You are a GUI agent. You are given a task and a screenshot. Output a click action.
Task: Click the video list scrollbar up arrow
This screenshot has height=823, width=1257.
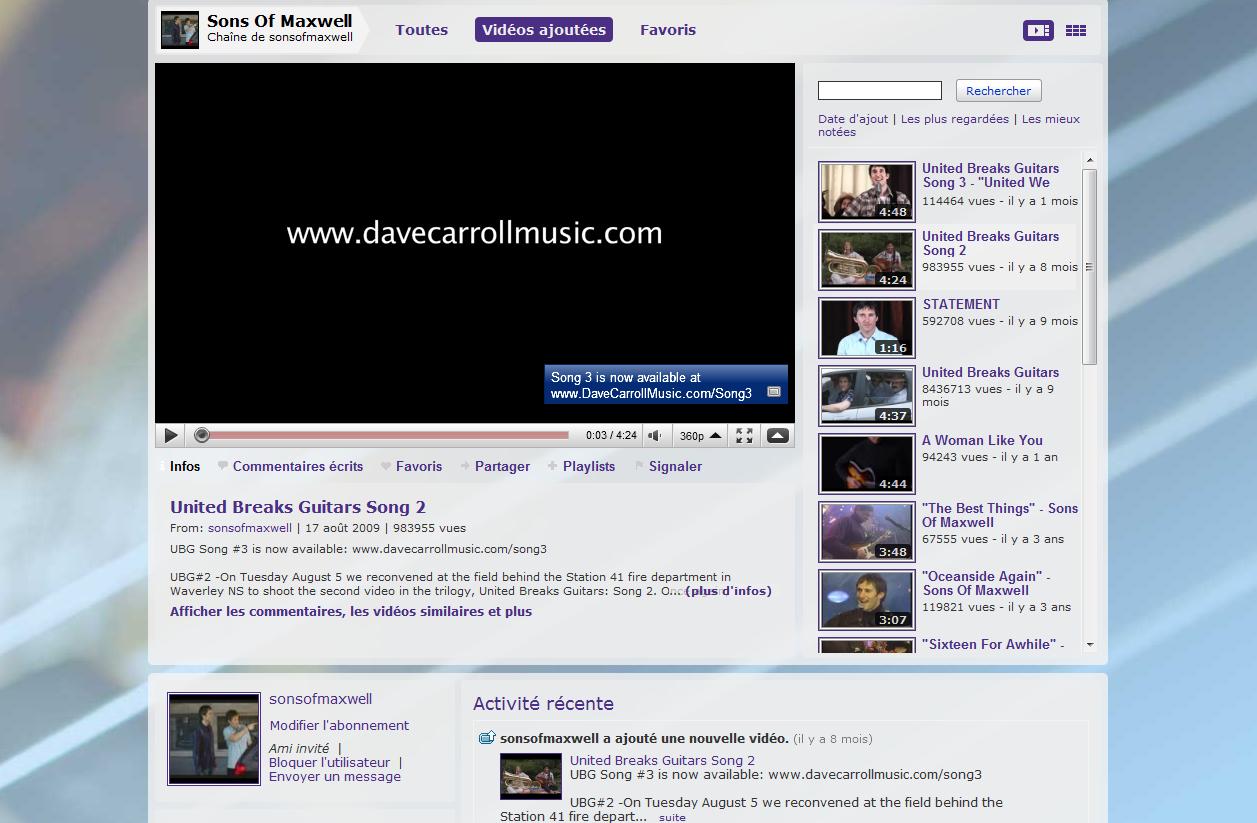[x=1090, y=160]
